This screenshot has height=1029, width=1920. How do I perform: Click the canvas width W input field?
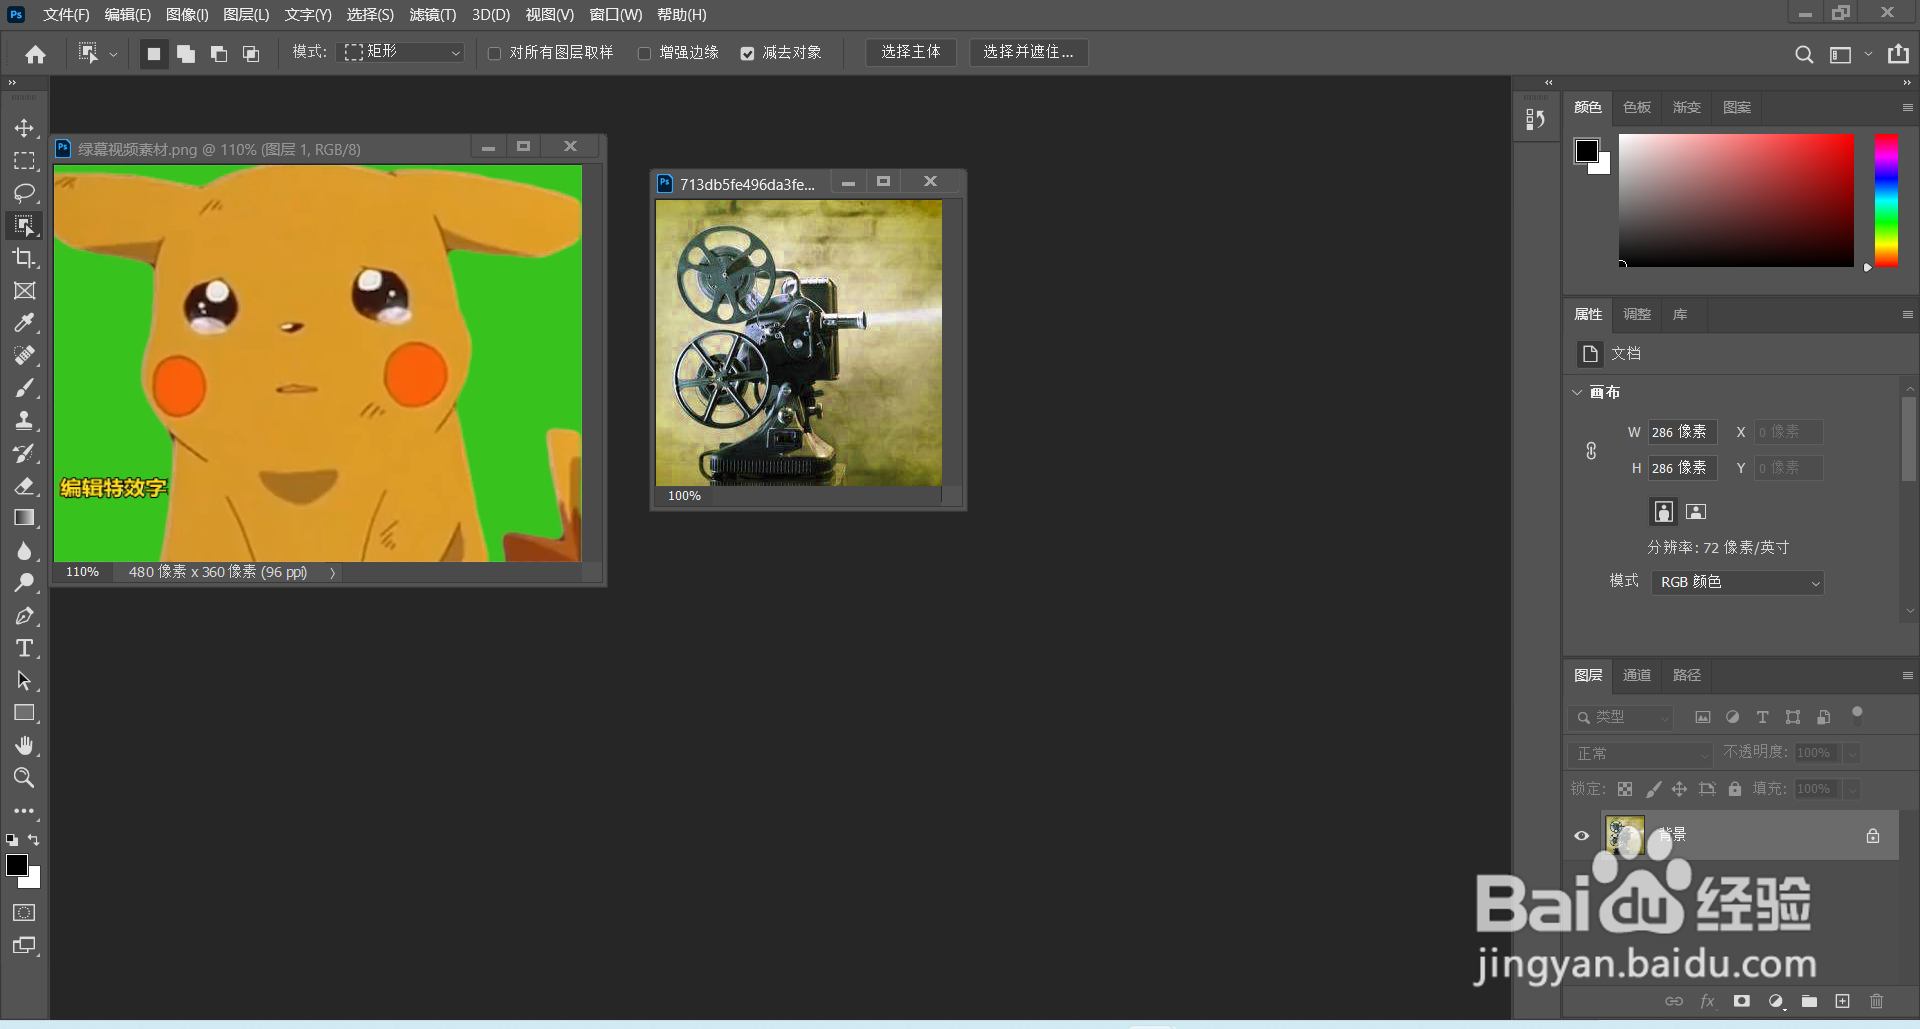click(x=1683, y=432)
